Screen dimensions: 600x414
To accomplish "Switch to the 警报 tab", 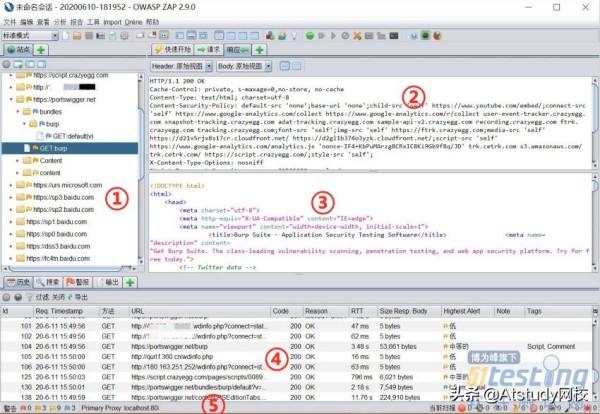I will (78, 282).
